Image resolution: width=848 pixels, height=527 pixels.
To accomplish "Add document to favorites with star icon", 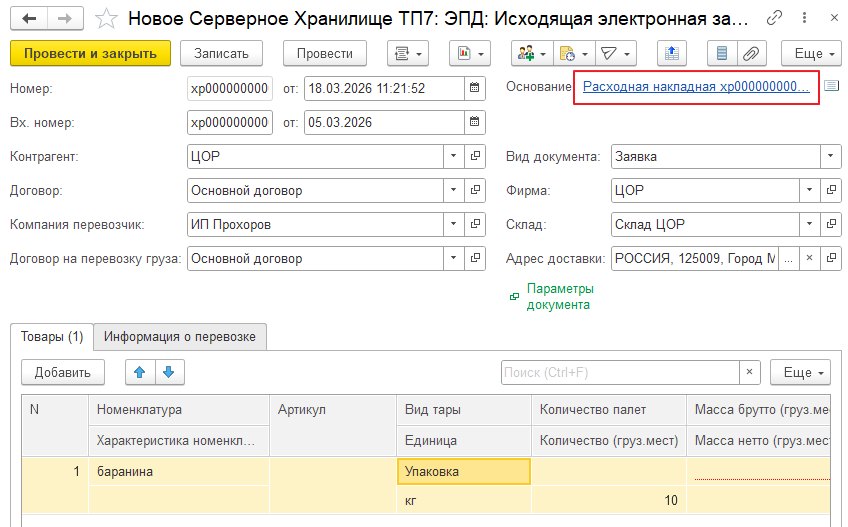I will [106, 19].
